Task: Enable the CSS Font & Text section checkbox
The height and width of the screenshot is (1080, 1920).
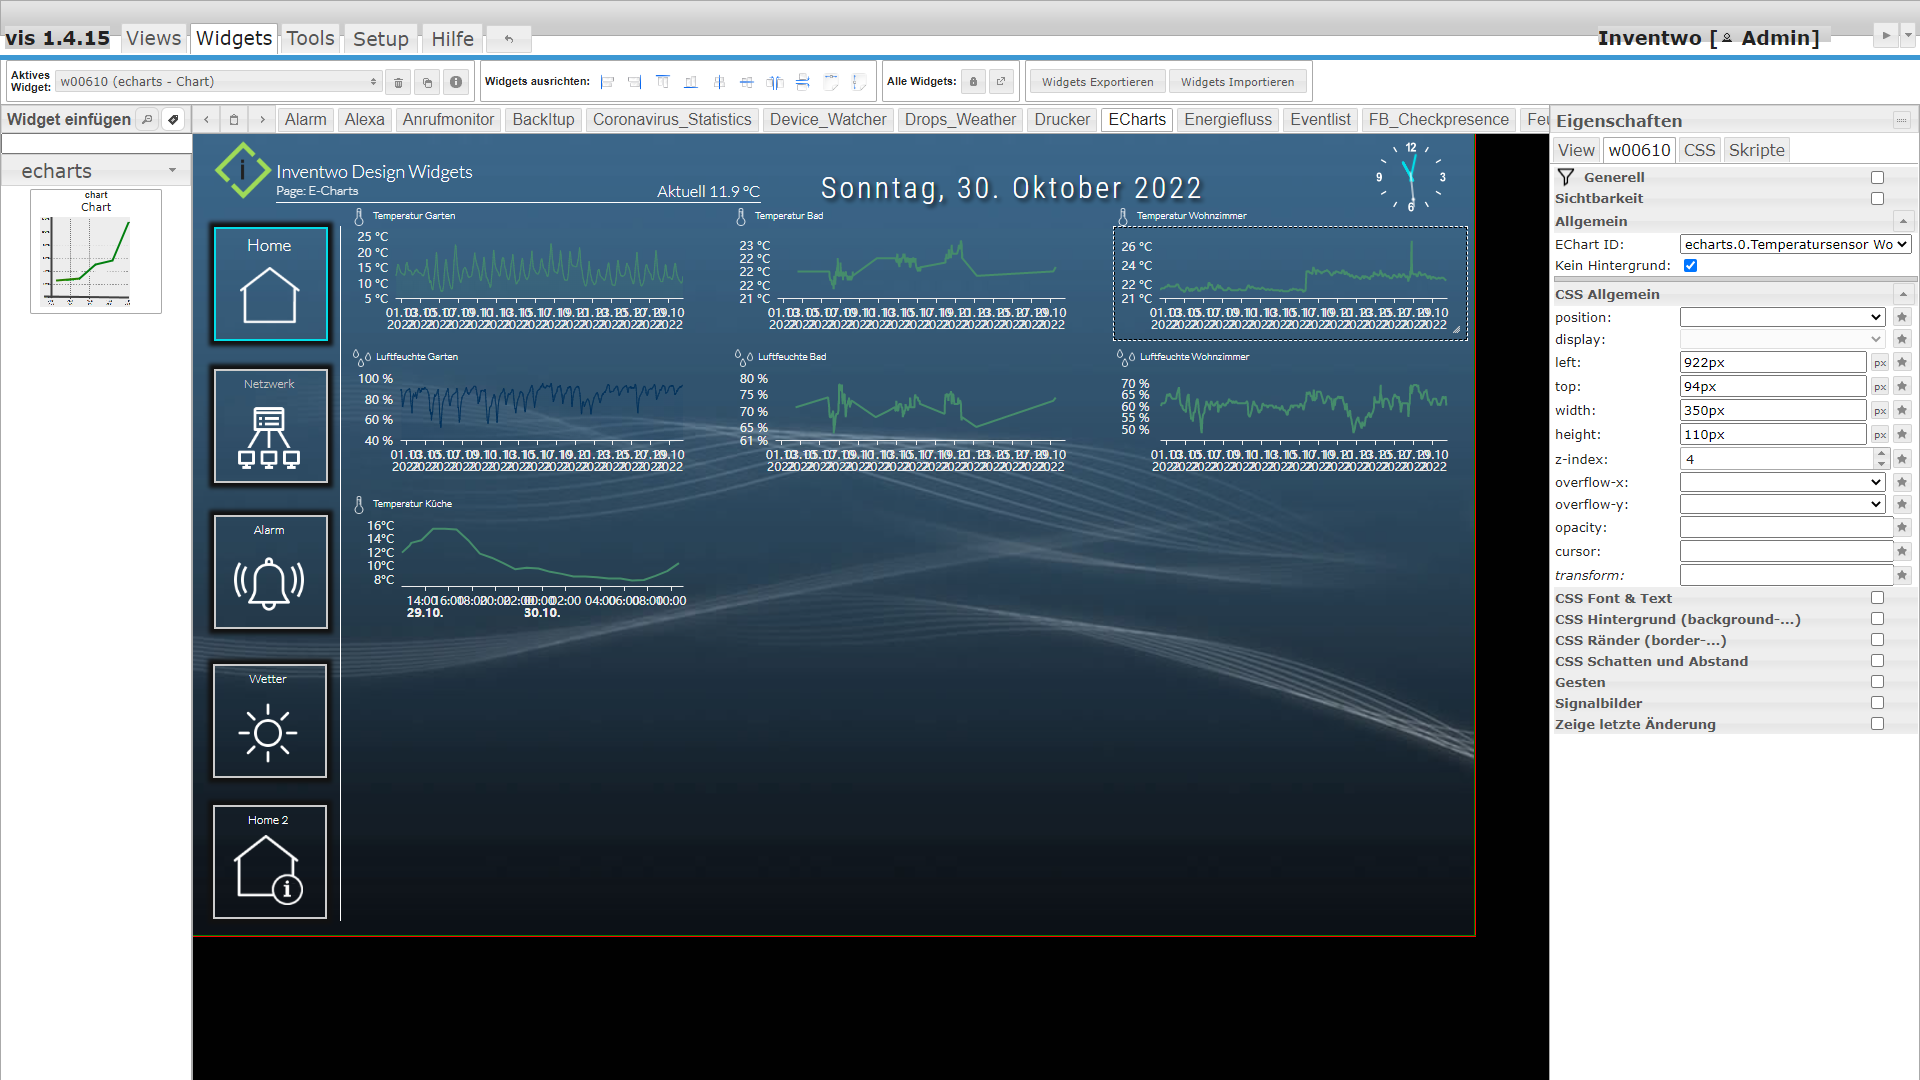Action: 1877,598
